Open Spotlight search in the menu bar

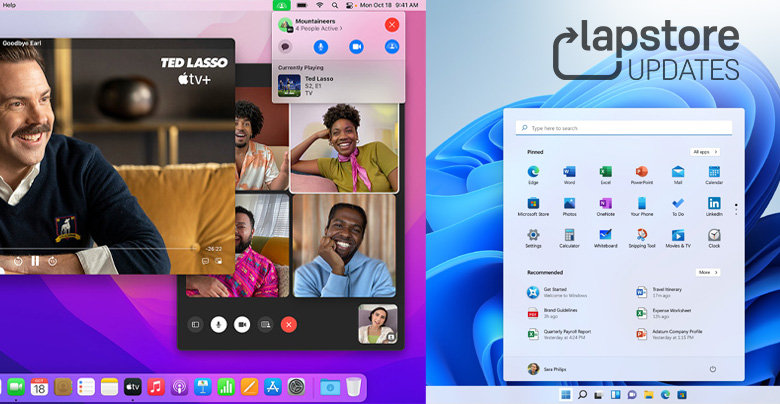tap(335, 5)
